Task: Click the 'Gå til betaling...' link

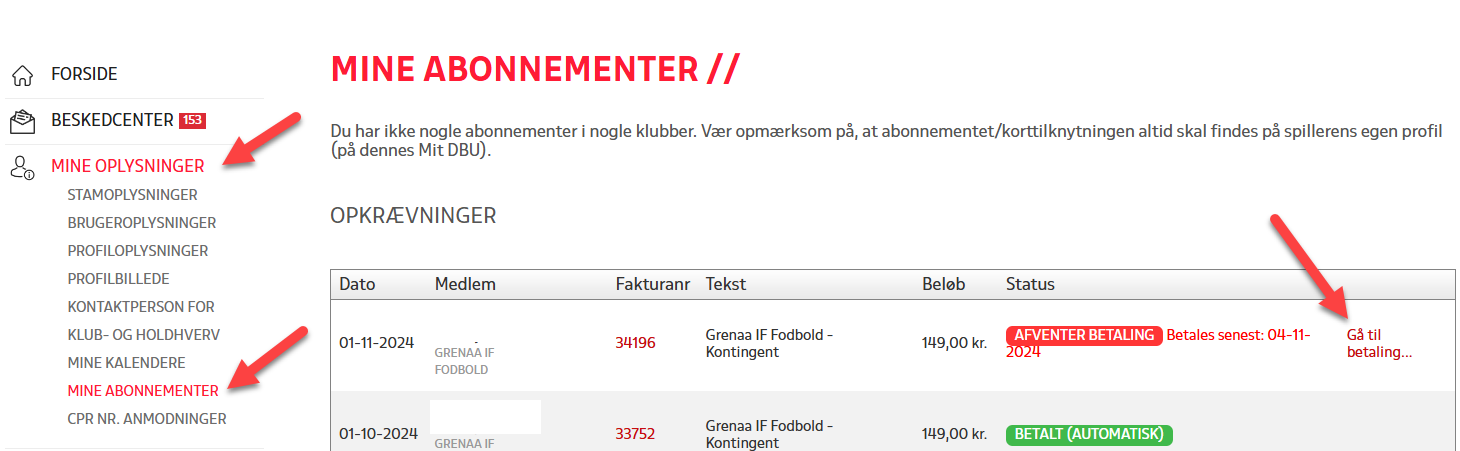Action: click(1378, 344)
